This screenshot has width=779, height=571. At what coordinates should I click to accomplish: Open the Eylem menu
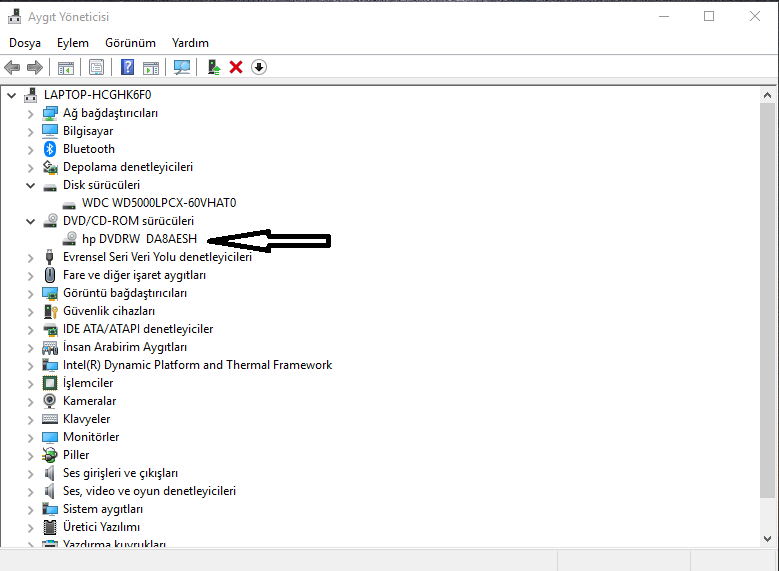point(73,43)
